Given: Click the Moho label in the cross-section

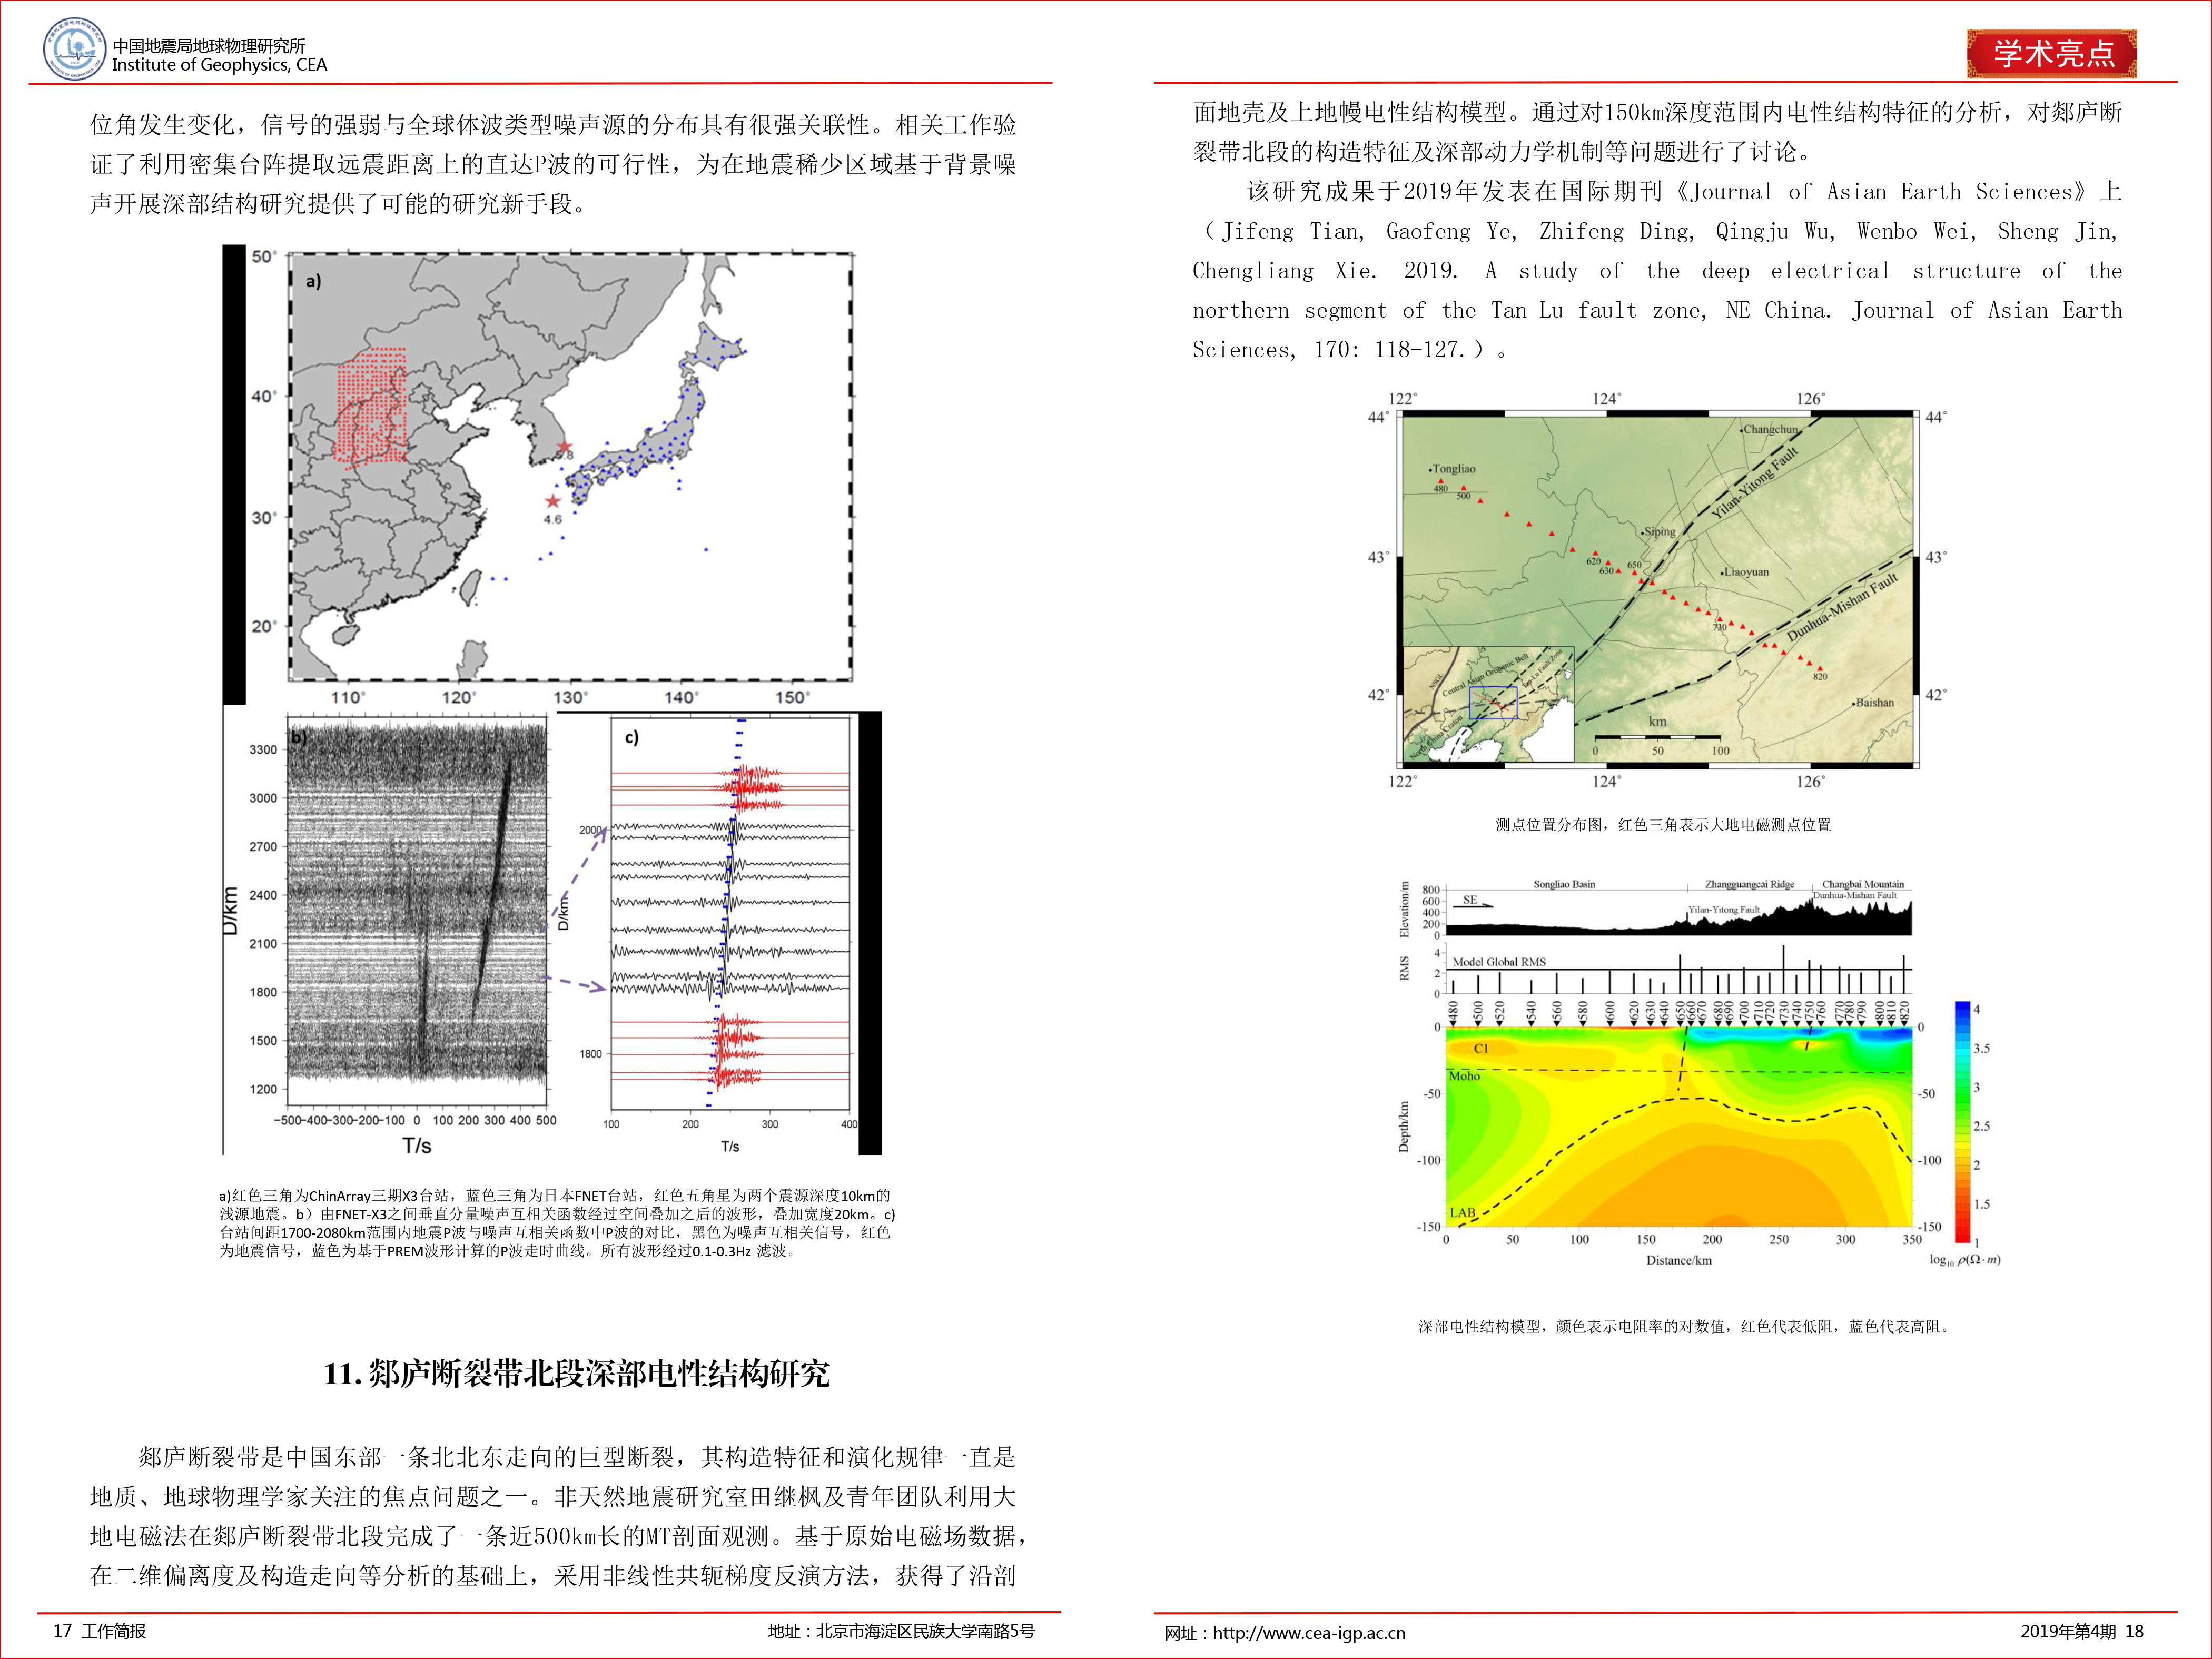Looking at the screenshot, I should click(x=1464, y=1076).
